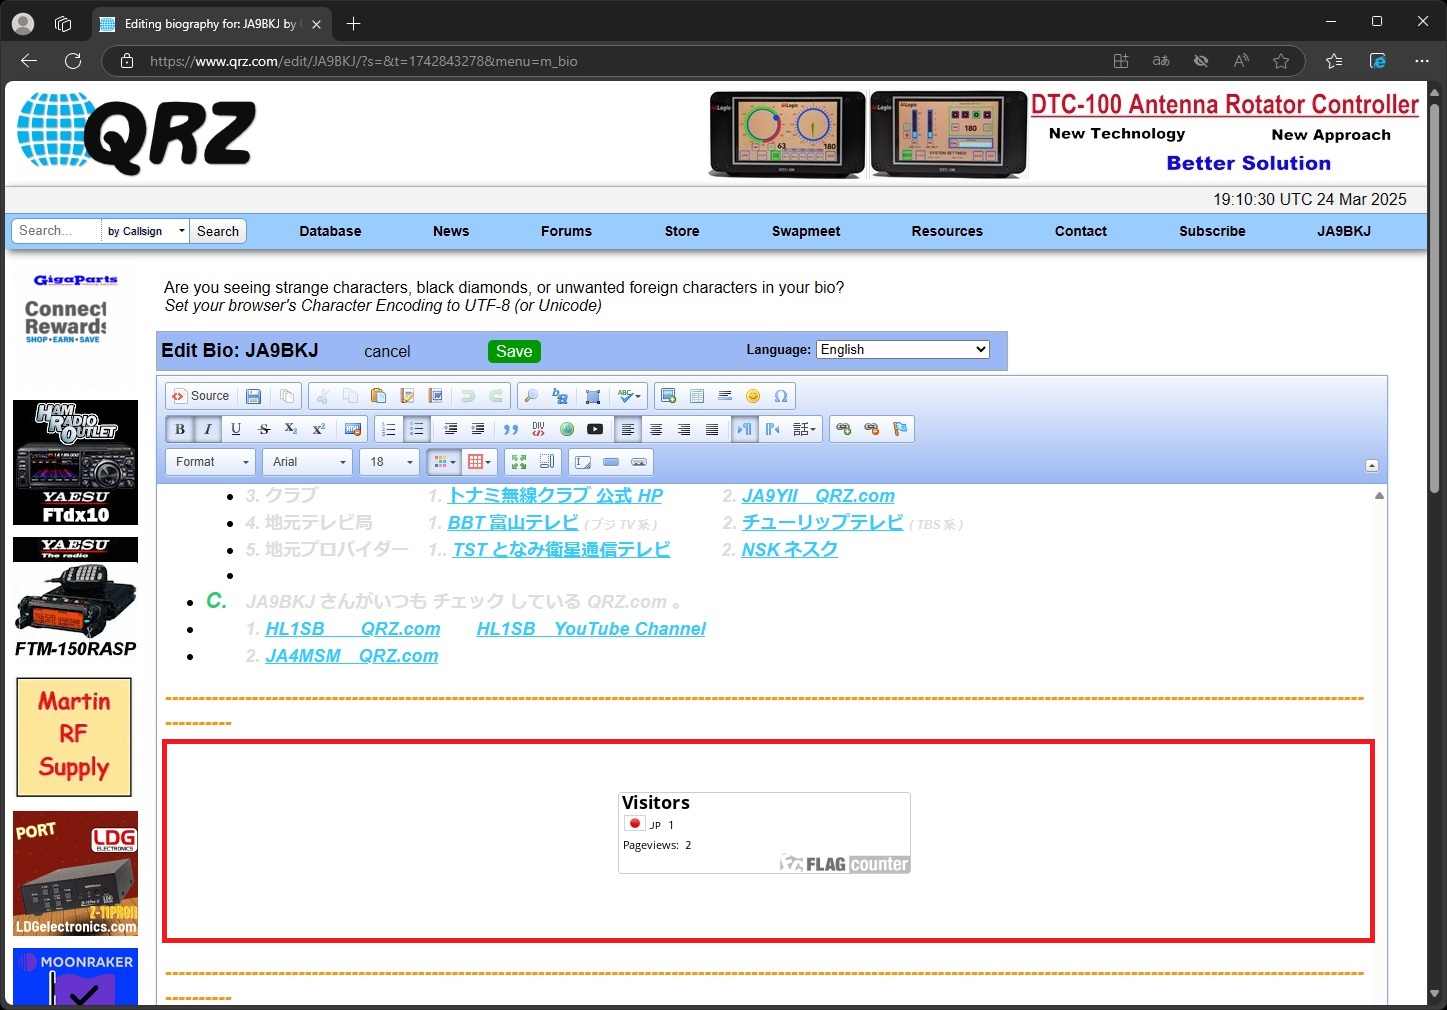Click the Search button
Image resolution: width=1447 pixels, height=1010 pixels.
point(218,231)
